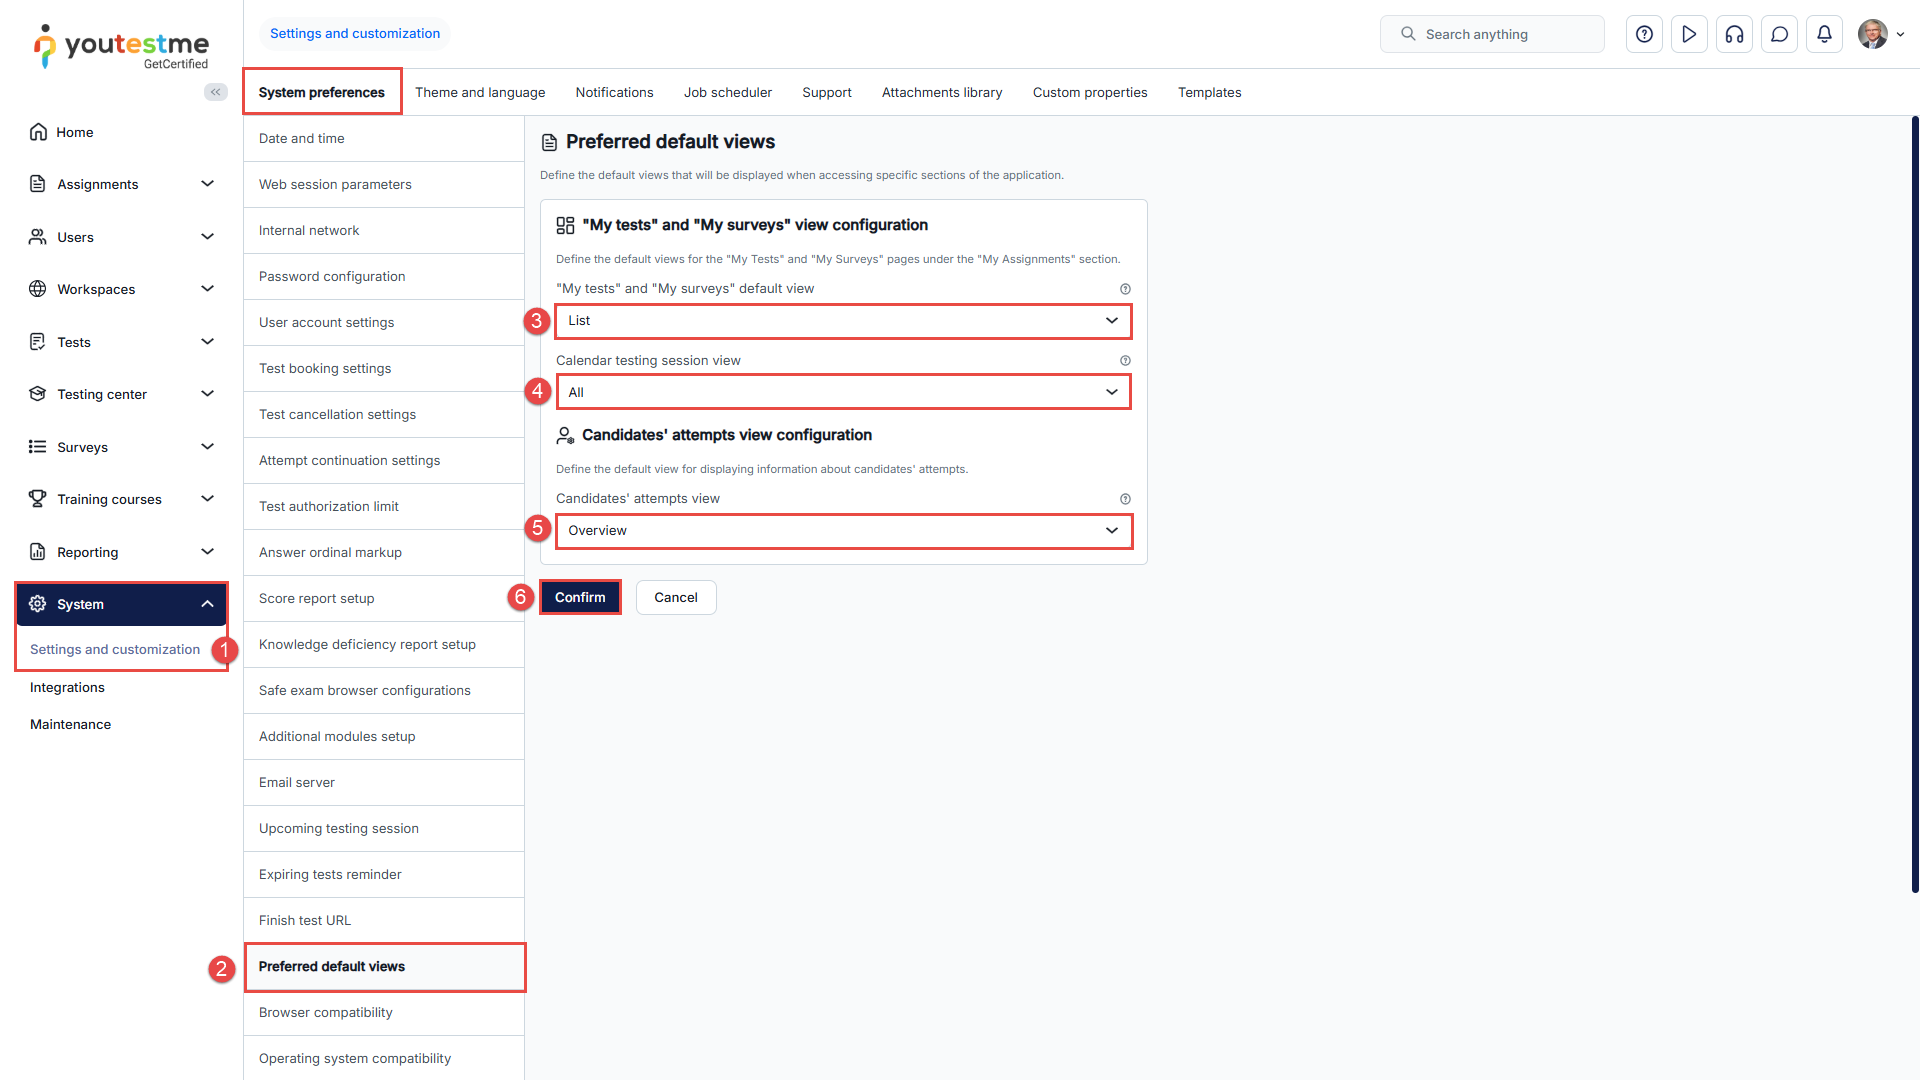Select Email server in settings list
The height and width of the screenshot is (1080, 1920).
(297, 782)
